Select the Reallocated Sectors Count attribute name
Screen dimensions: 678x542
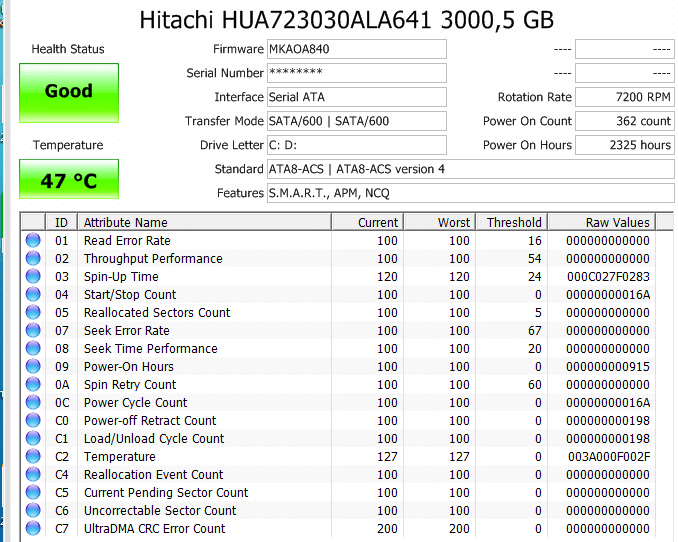pyautogui.click(x=157, y=312)
